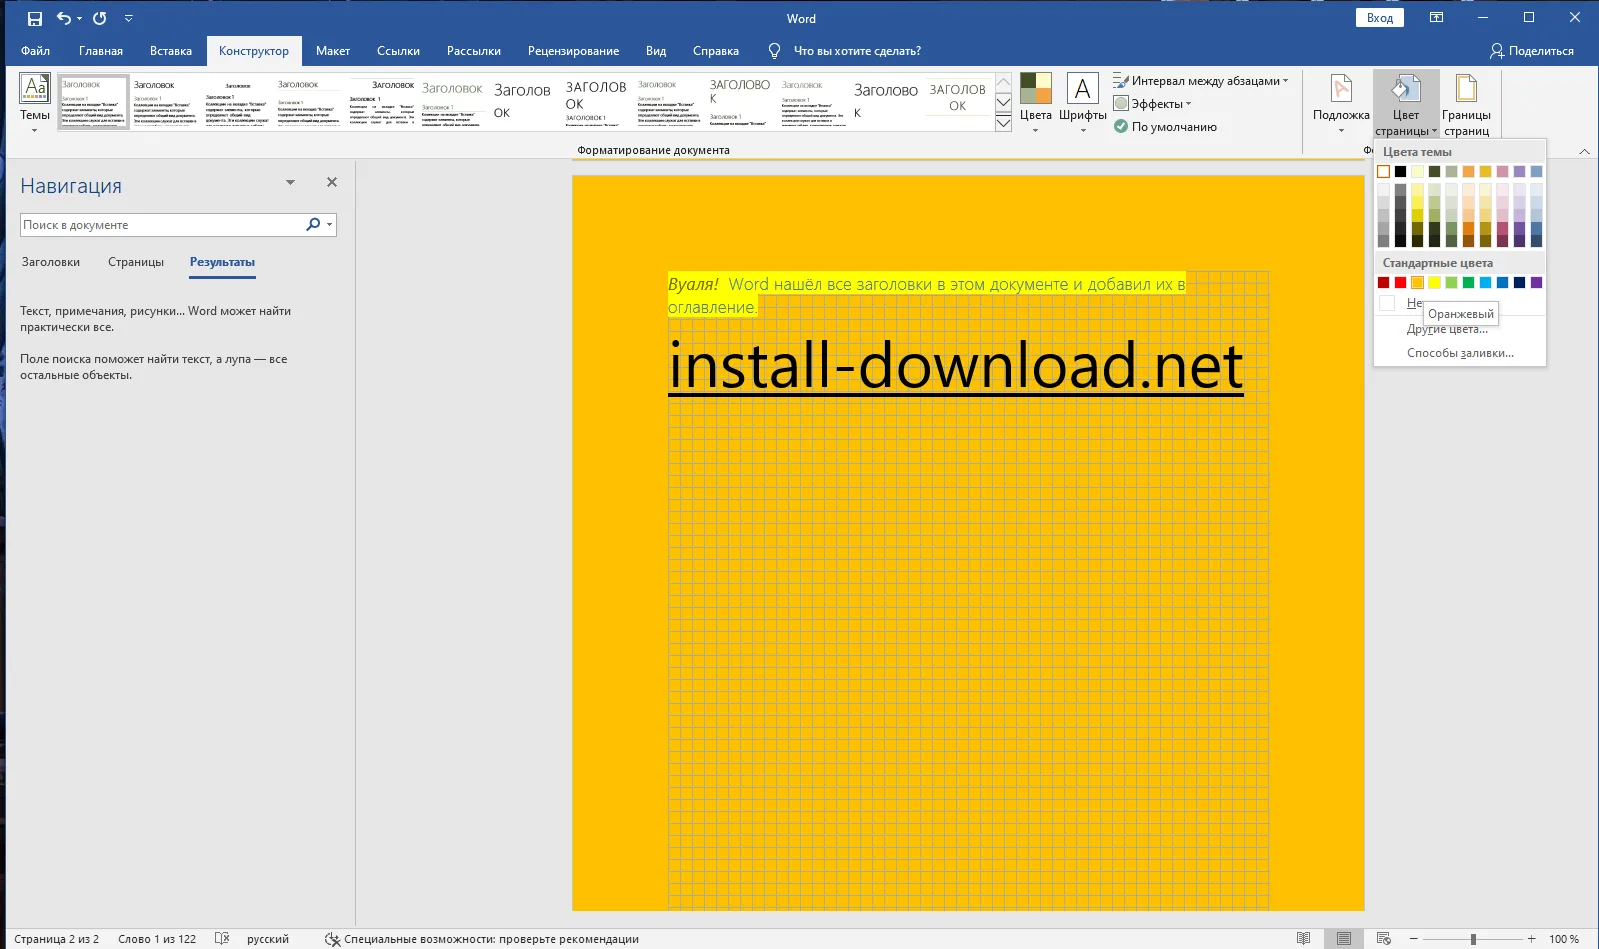Click the search magnifier in navigation pane
This screenshot has width=1599, height=949.
[x=313, y=225]
